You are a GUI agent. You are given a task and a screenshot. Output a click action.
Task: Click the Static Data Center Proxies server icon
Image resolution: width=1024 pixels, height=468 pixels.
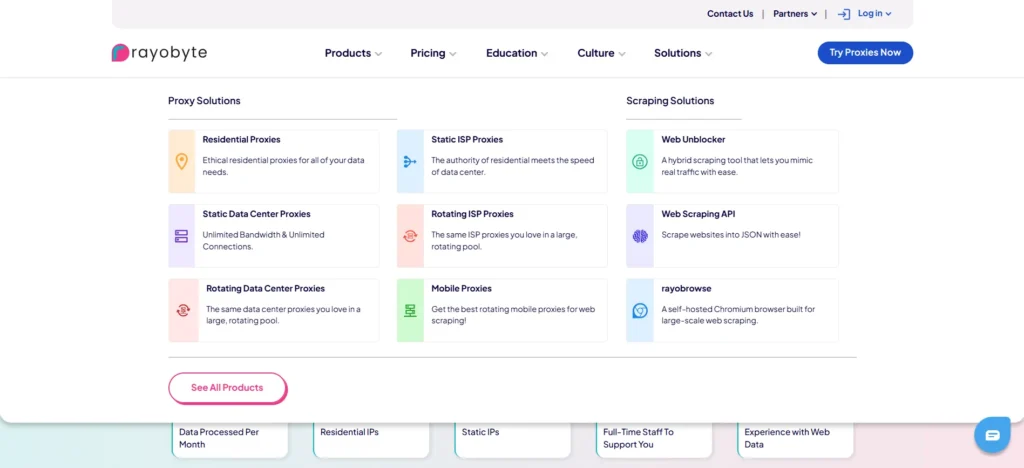(182, 236)
